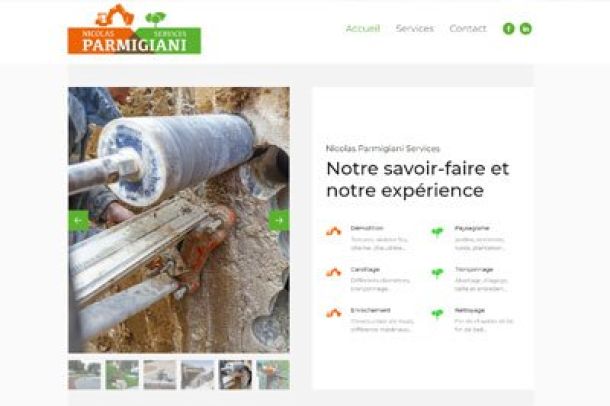Image resolution: width=610 pixels, height=406 pixels.
Task: Click the green tree icon beside Paysagisme
Action: [438, 232]
